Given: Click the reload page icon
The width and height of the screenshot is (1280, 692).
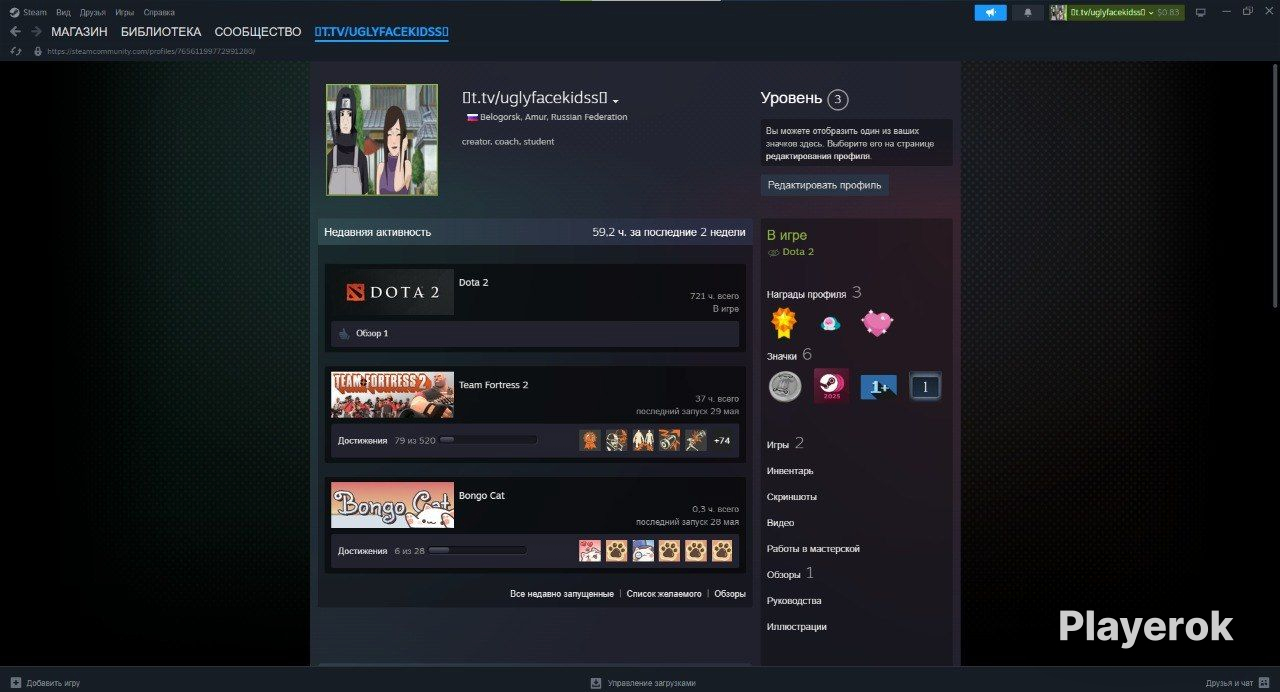Looking at the screenshot, I should (x=16, y=51).
